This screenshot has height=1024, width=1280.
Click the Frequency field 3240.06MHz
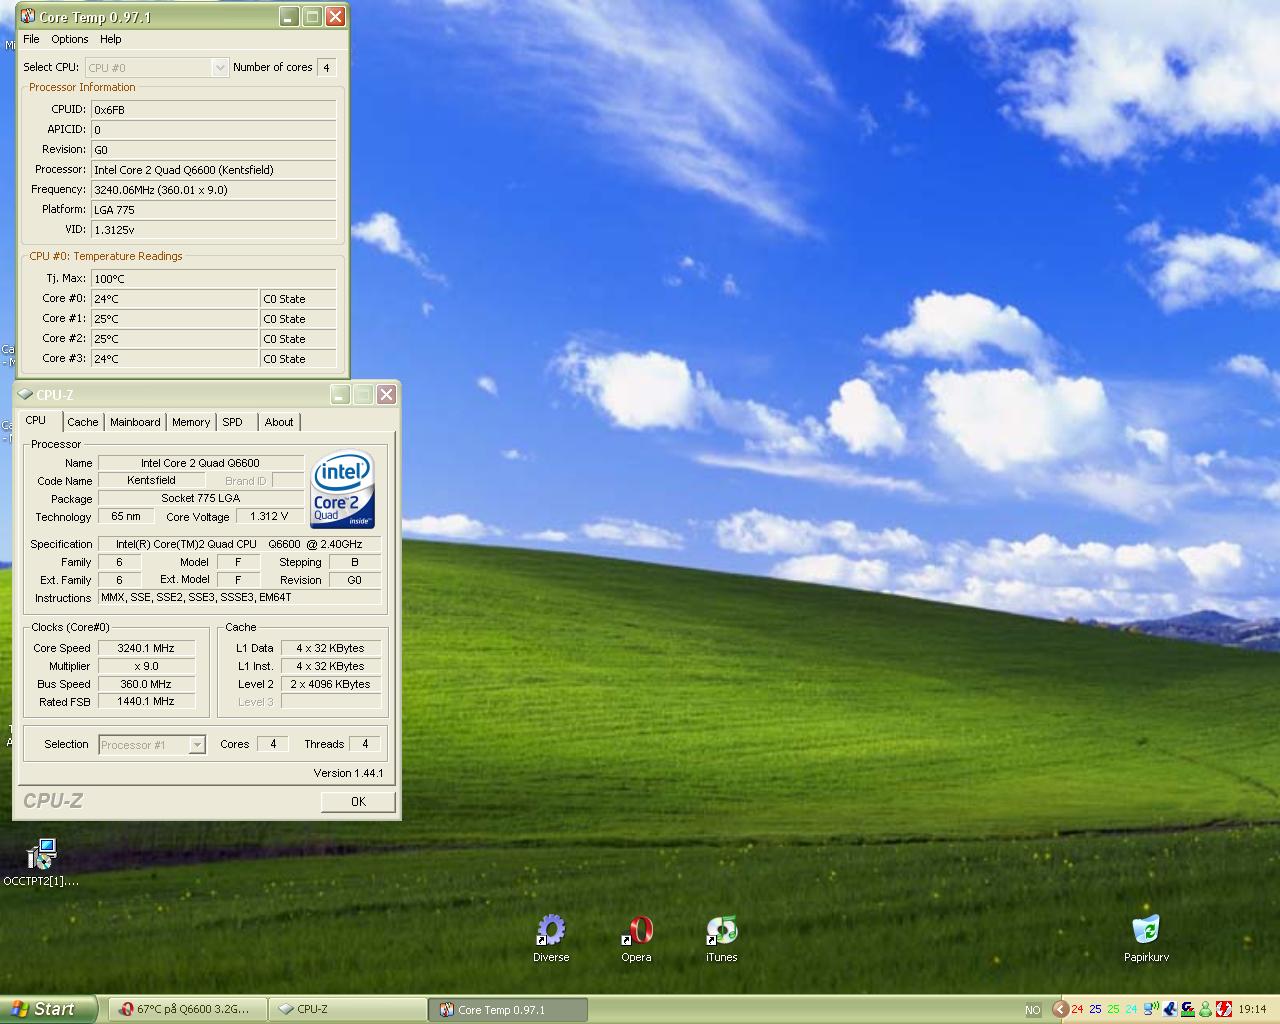coord(214,189)
